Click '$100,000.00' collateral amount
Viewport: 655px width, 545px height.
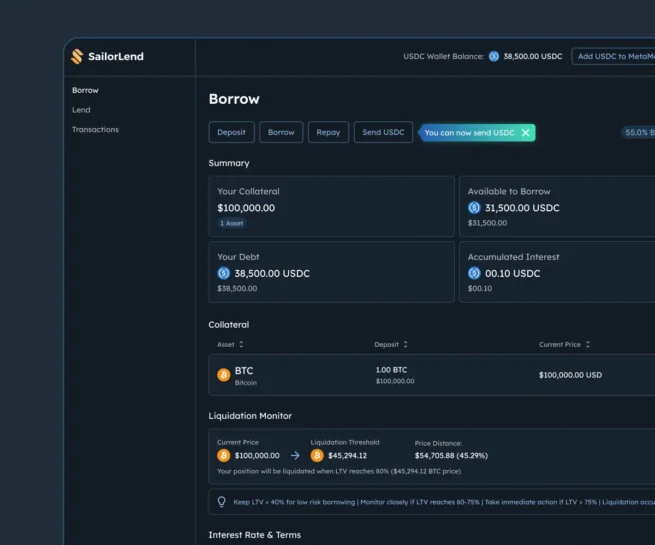(246, 208)
